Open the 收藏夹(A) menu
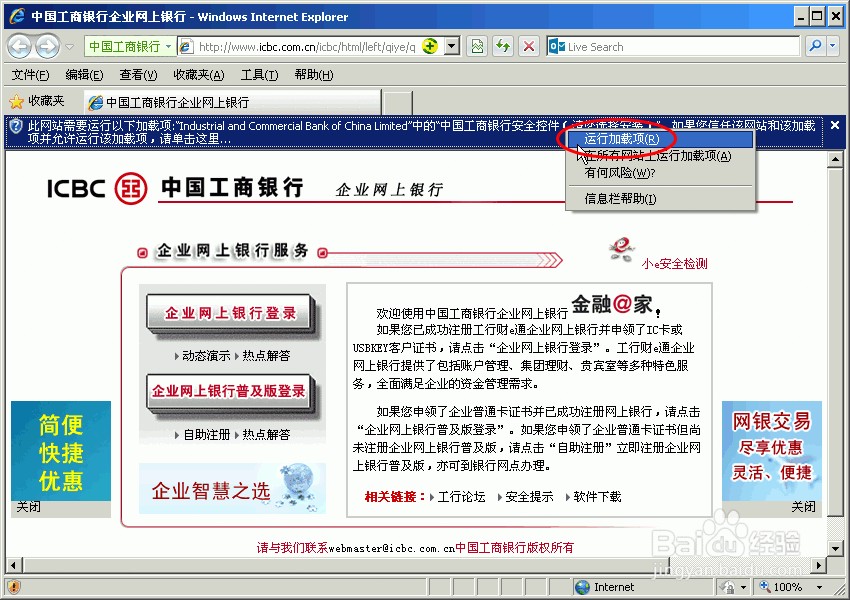850x600 pixels. click(198, 75)
